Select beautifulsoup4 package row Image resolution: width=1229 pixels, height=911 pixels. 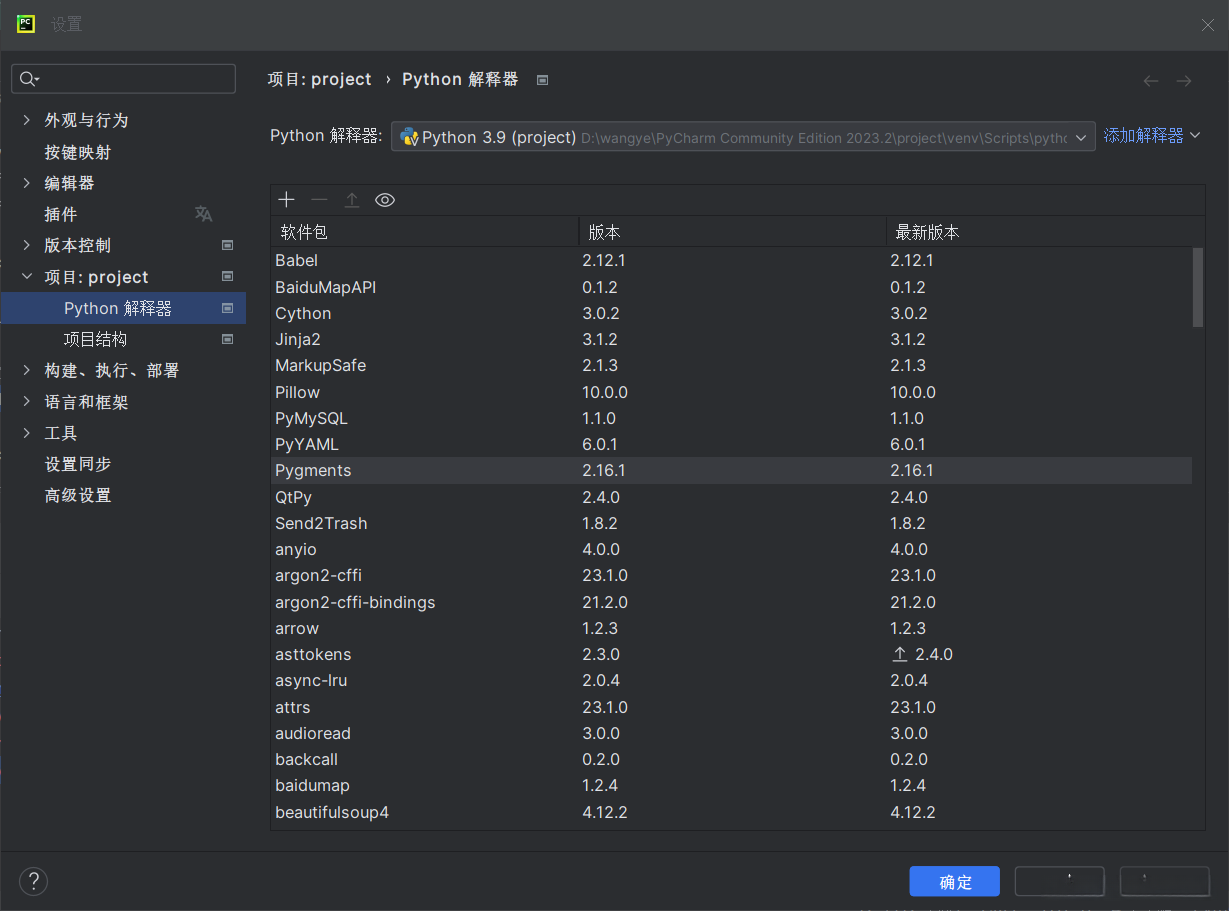(x=731, y=812)
